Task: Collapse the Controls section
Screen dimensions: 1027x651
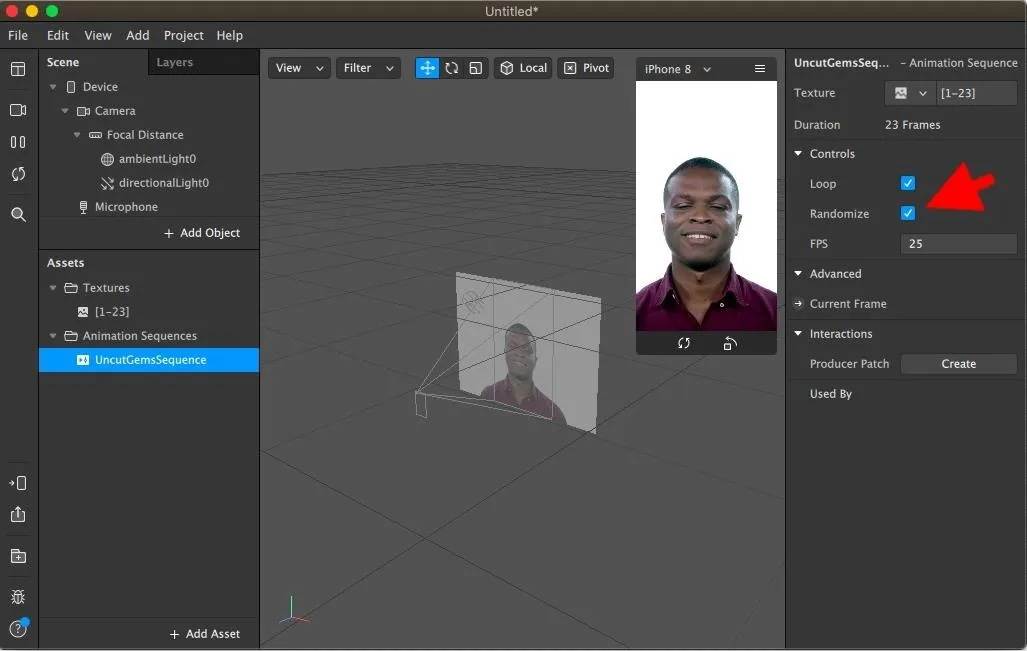Action: click(798, 153)
